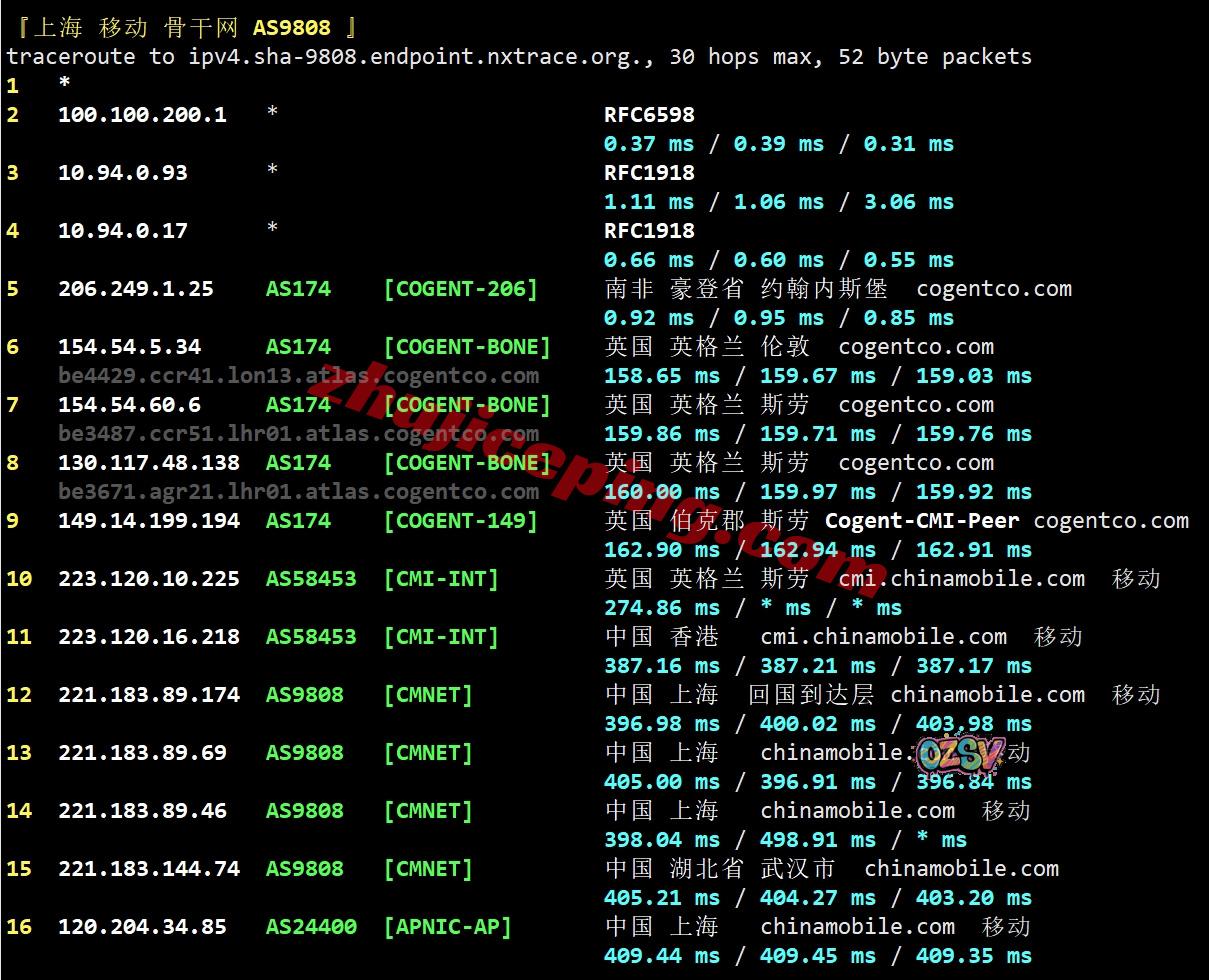
Task: Click IP address 223.120.10.225
Action: tap(149, 579)
